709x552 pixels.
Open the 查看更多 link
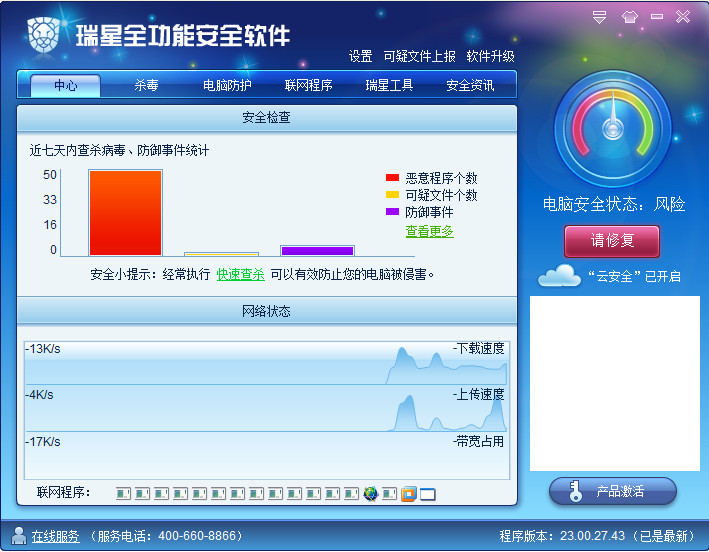[429, 231]
